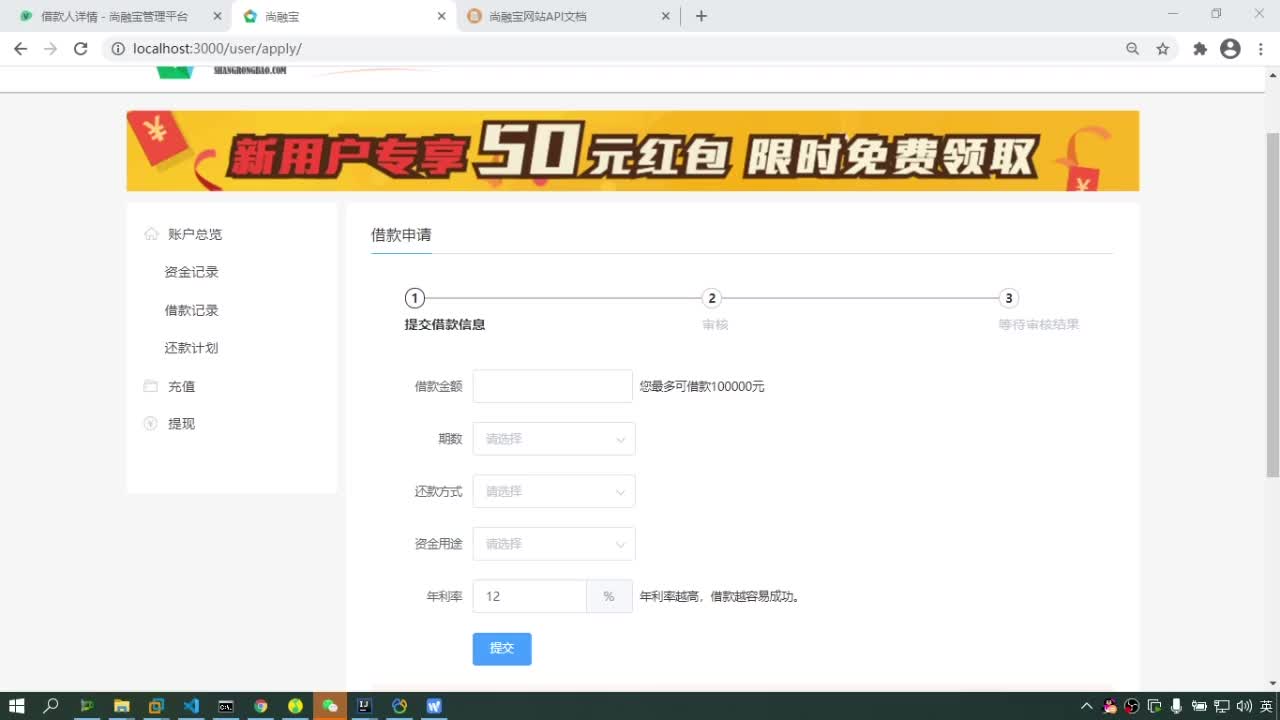Viewport: 1280px width, 720px height.
Task: Open IntelliJ IDEA from the taskbar
Action: [x=365, y=706]
